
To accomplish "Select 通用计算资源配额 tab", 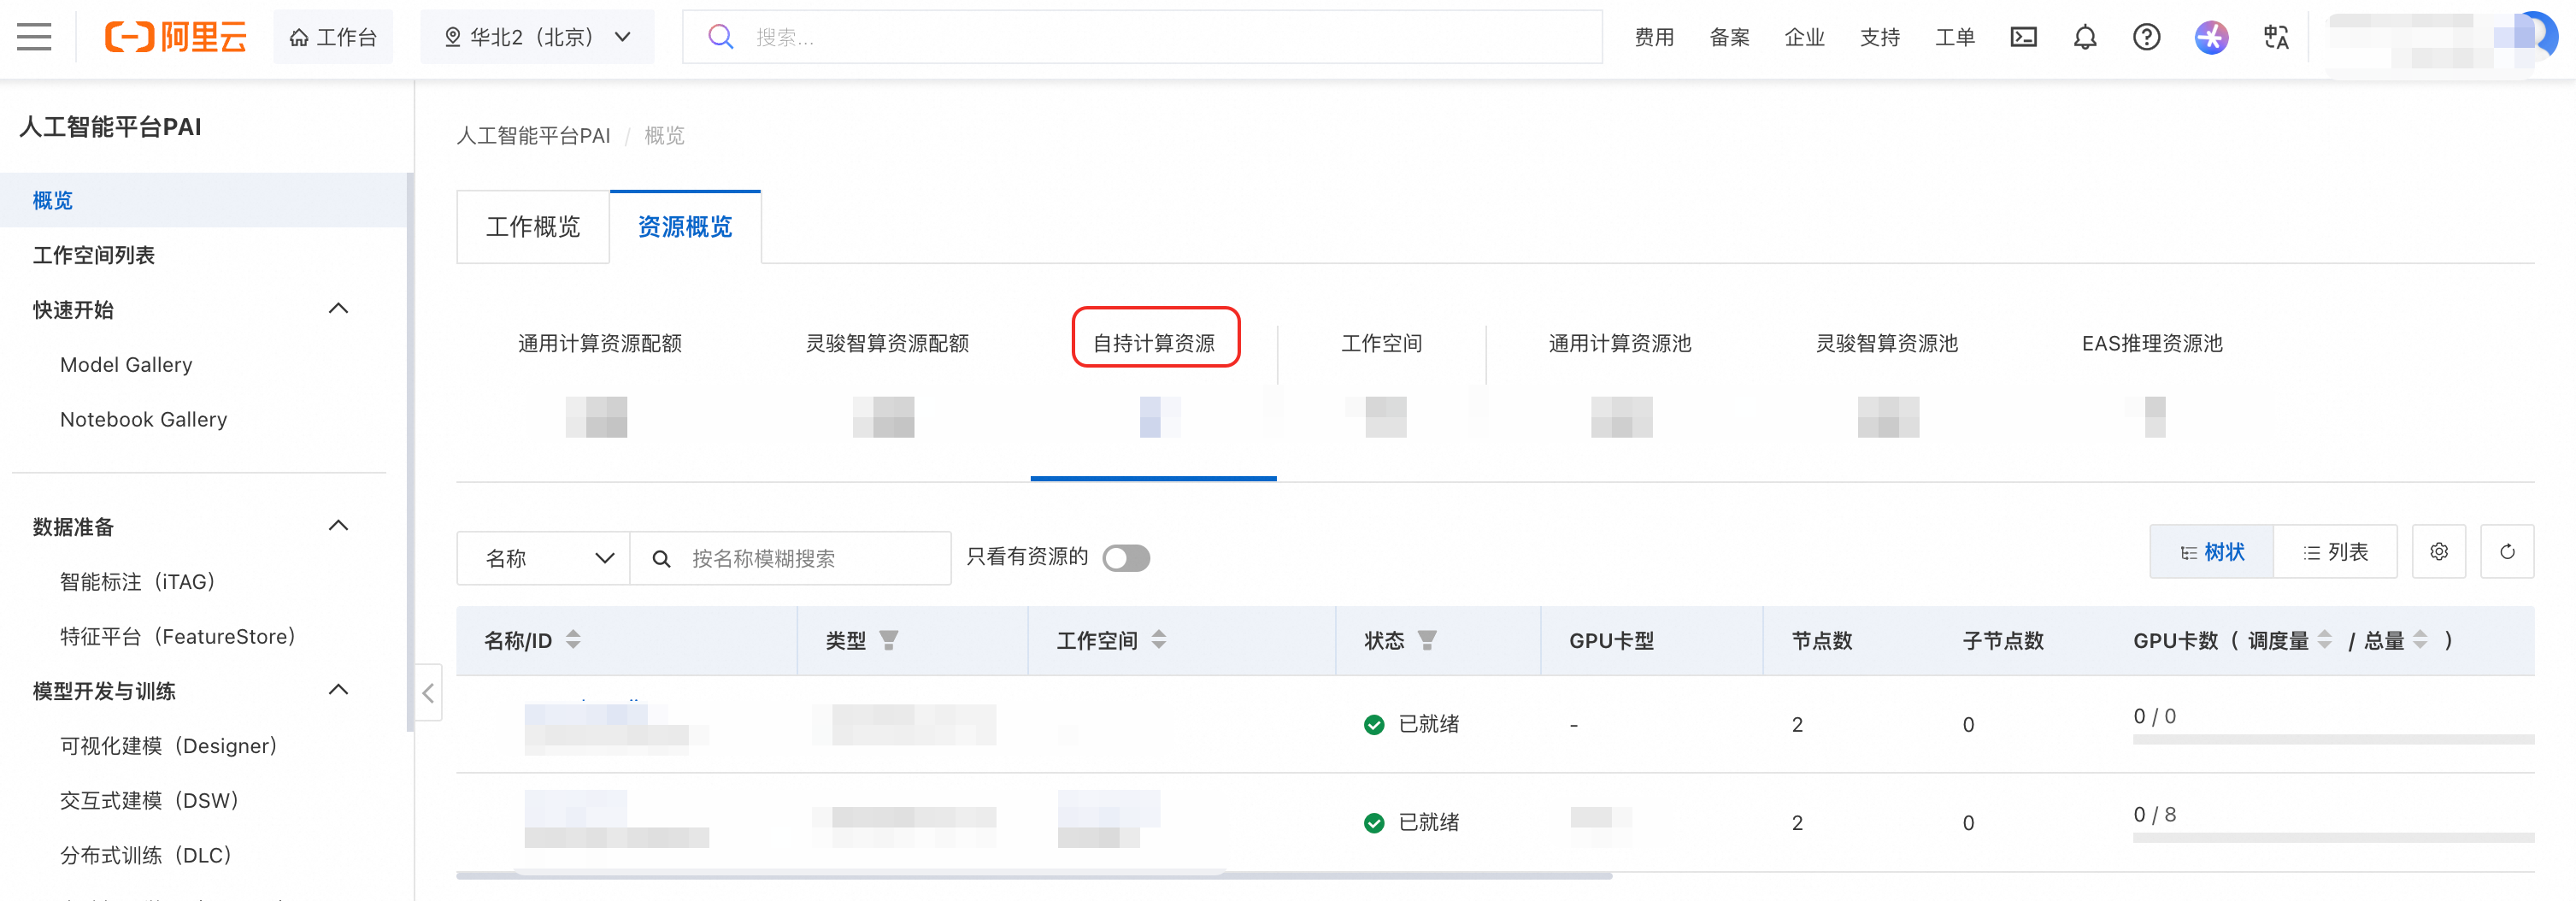I will [599, 344].
